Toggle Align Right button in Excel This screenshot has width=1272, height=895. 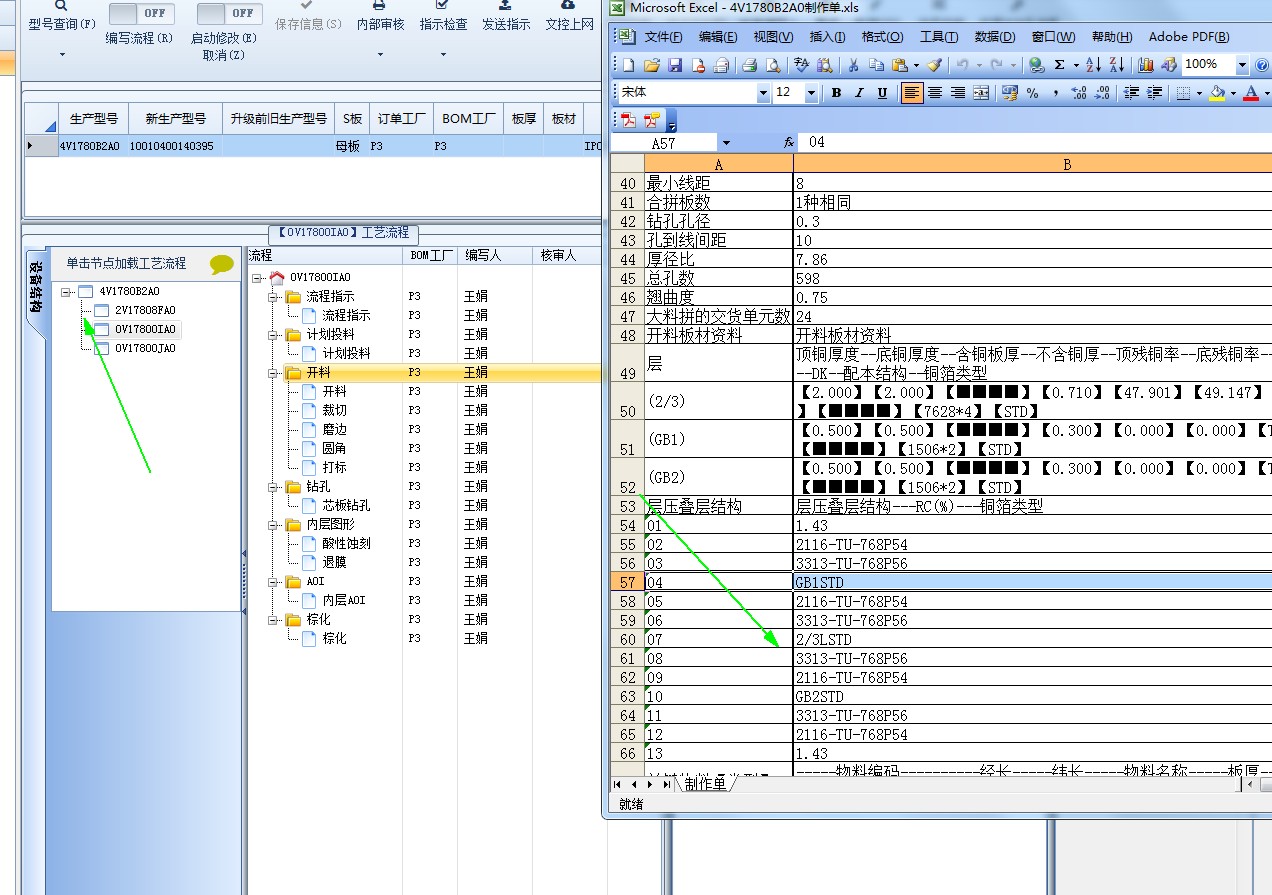point(958,93)
